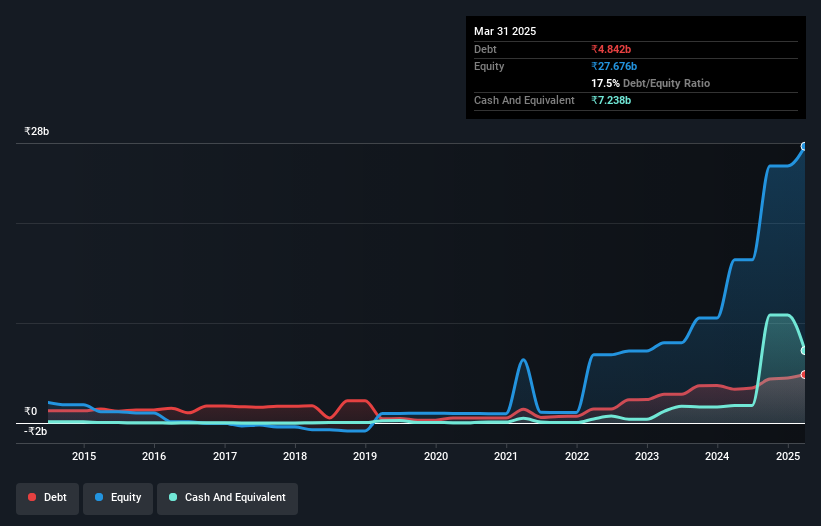This screenshot has width=821, height=526.
Task: Click the -₹2b y-axis label
Action: 36,431
